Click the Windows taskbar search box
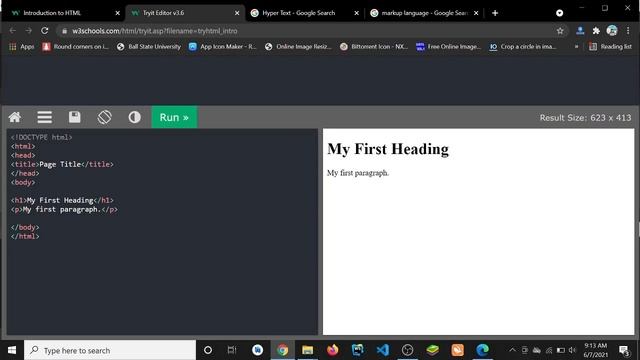This screenshot has width=640, height=360. (x=110, y=350)
